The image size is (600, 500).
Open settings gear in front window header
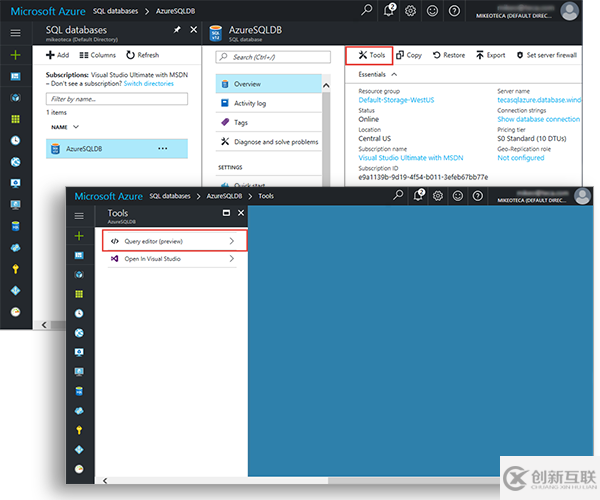[438, 196]
